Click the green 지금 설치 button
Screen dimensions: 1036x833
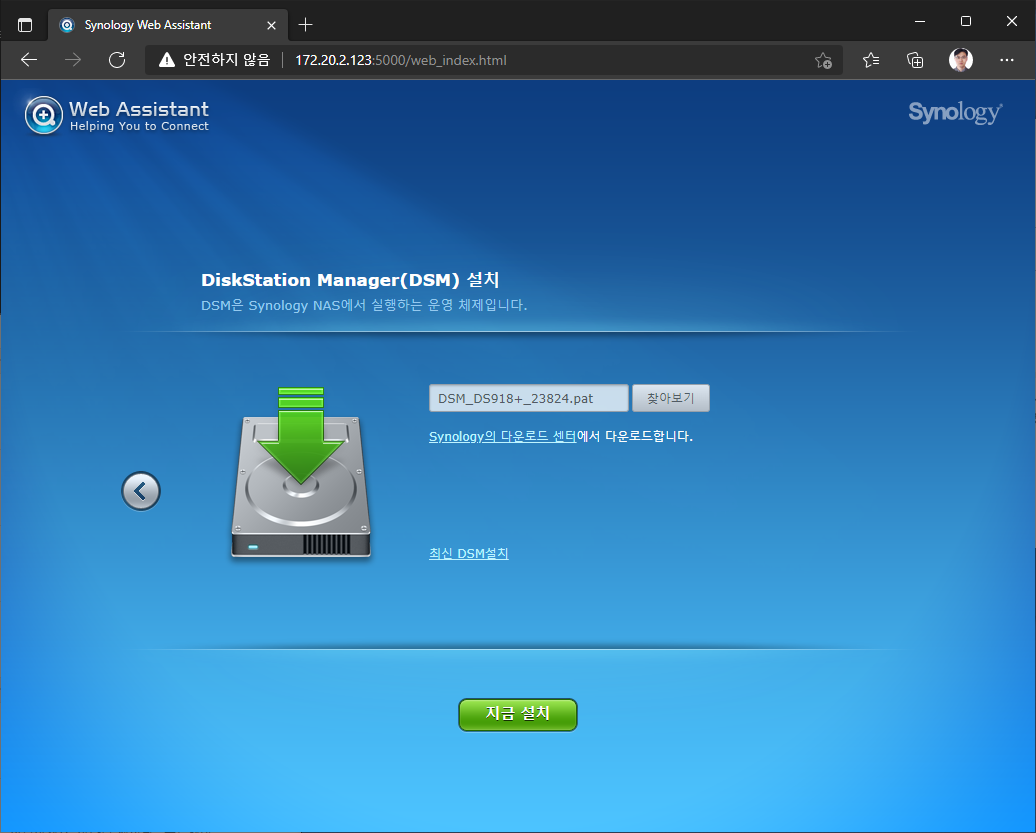coord(518,715)
